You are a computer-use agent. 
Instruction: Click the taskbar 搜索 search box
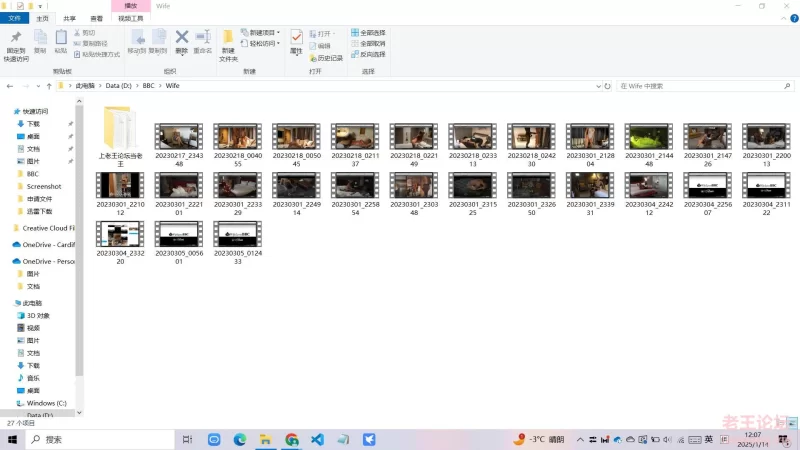point(100,439)
